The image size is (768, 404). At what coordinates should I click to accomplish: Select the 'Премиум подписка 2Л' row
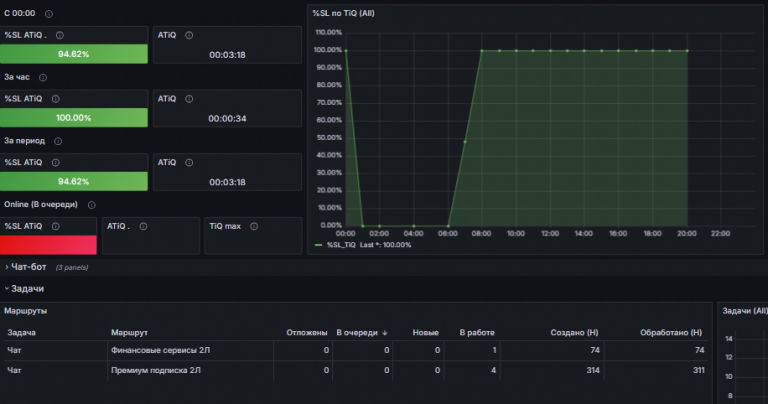click(x=356, y=370)
